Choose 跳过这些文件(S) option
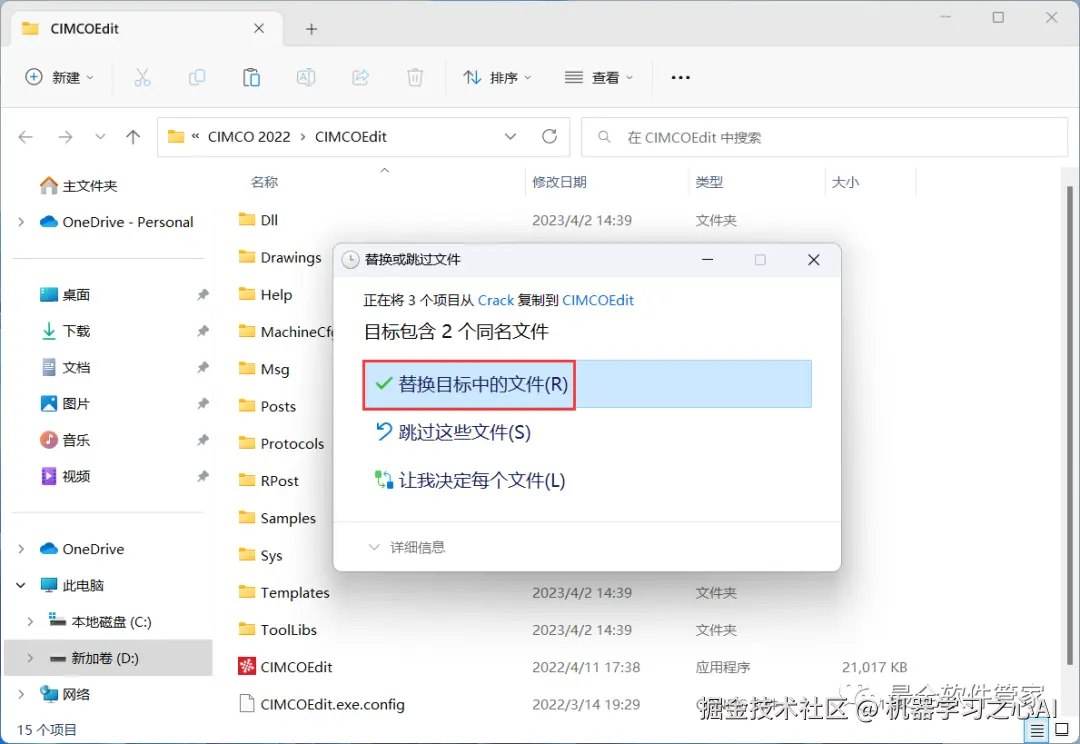1080x744 pixels. [x=453, y=433]
